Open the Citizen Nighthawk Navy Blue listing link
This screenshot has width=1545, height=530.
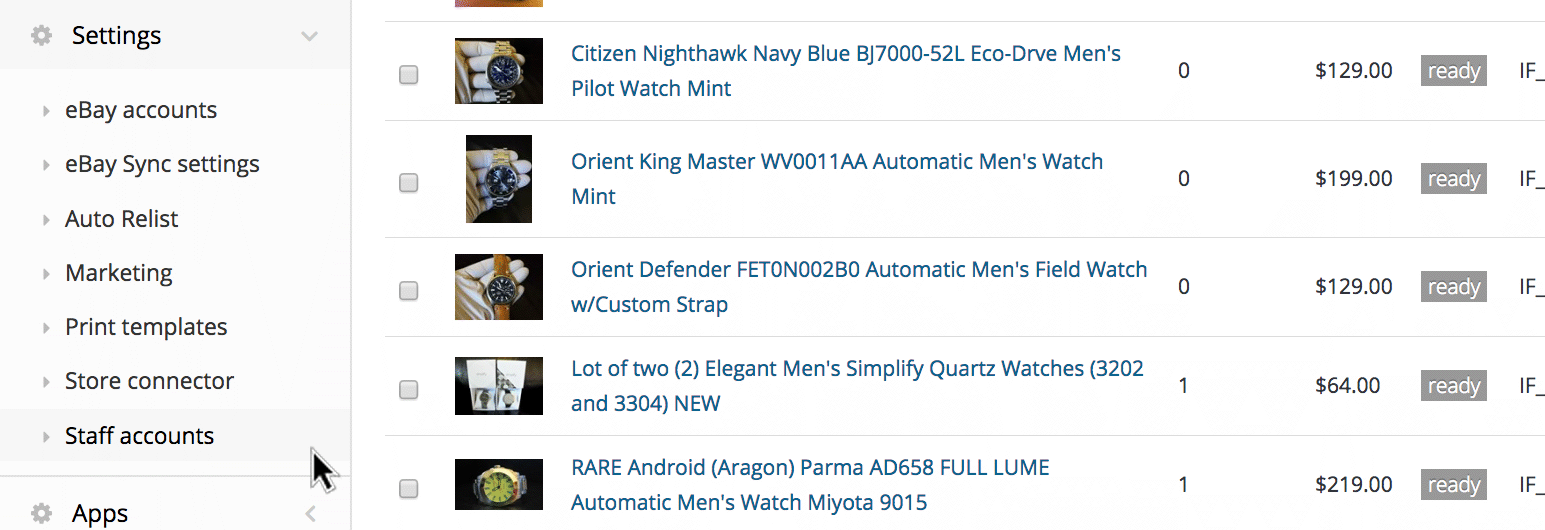coord(846,71)
